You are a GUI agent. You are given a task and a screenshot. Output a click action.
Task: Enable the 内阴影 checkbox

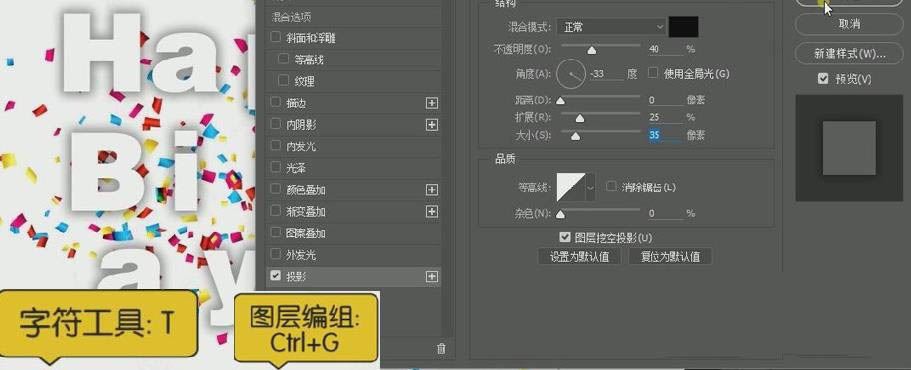[x=275, y=124]
